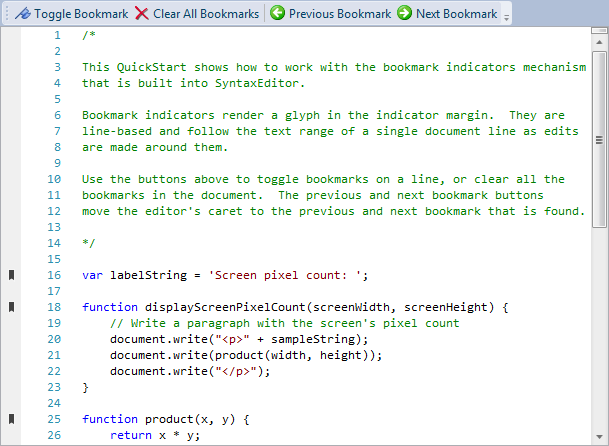609x446 pixels.
Task: Click the bookmark glyph on line 25
Action: point(11,419)
